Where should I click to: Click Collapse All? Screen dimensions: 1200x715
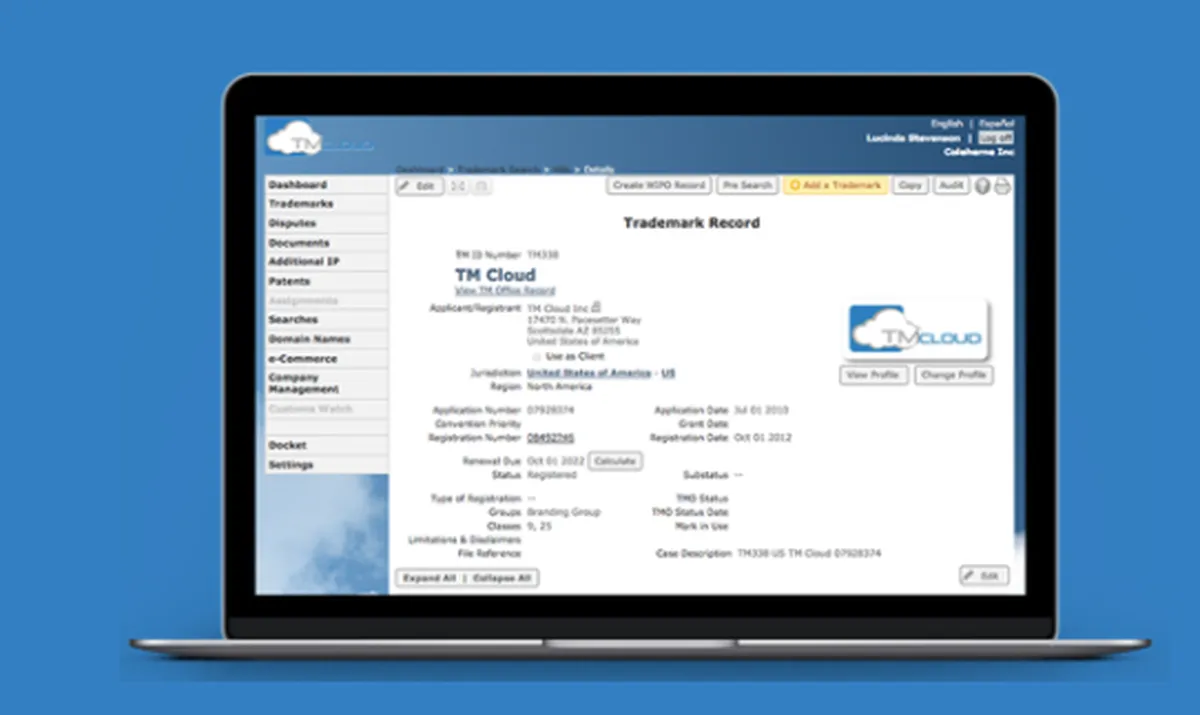502,578
